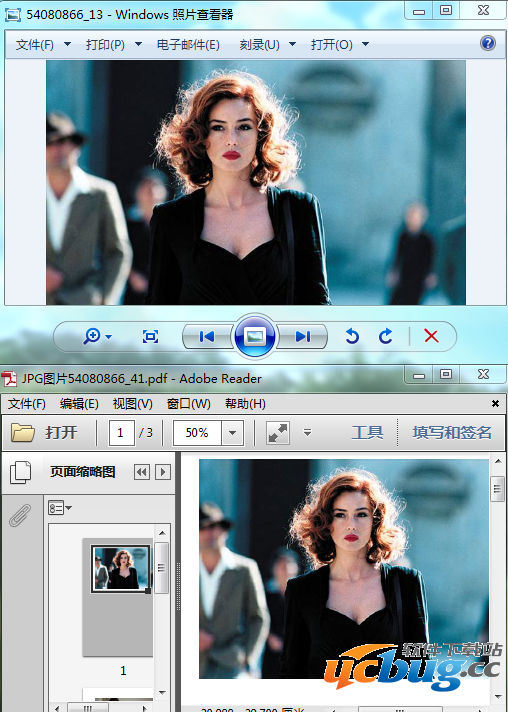508x712 pixels.
Task: Rotate the photo clockwise
Action: tap(385, 336)
